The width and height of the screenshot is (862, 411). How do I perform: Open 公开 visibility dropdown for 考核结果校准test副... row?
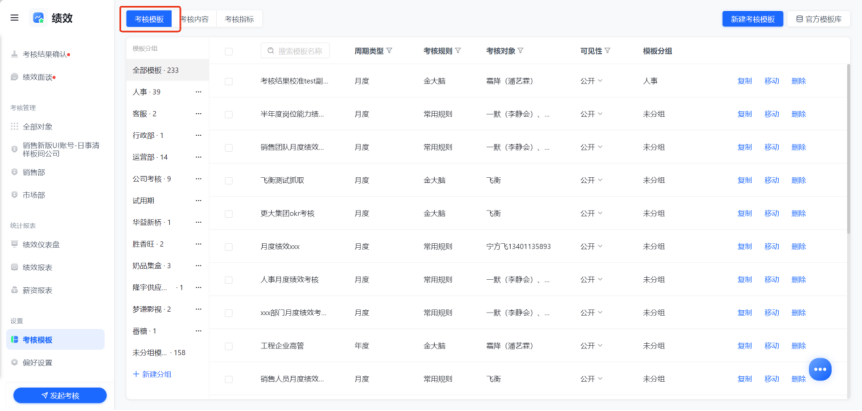coord(591,81)
